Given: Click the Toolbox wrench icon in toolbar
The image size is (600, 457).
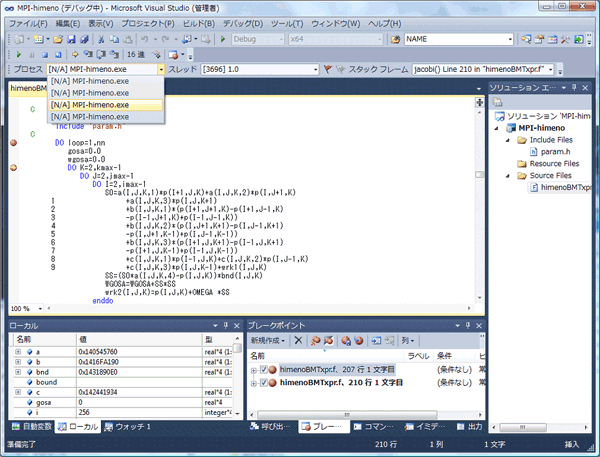Looking at the screenshot, I should pos(565,39).
